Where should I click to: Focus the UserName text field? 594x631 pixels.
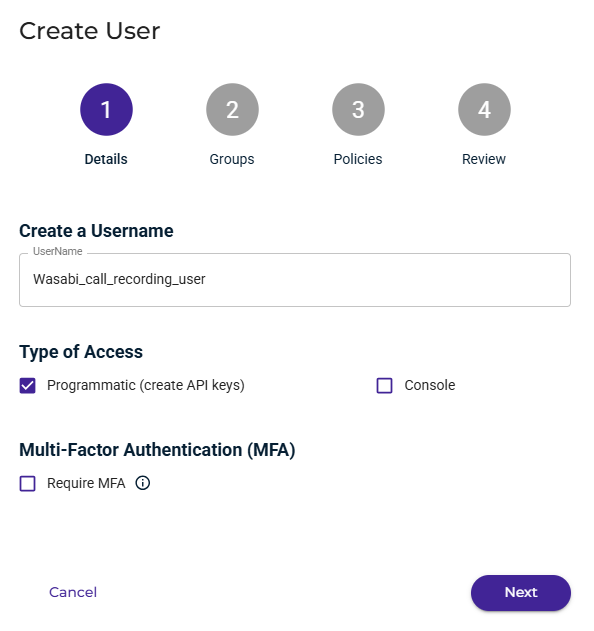click(x=295, y=280)
